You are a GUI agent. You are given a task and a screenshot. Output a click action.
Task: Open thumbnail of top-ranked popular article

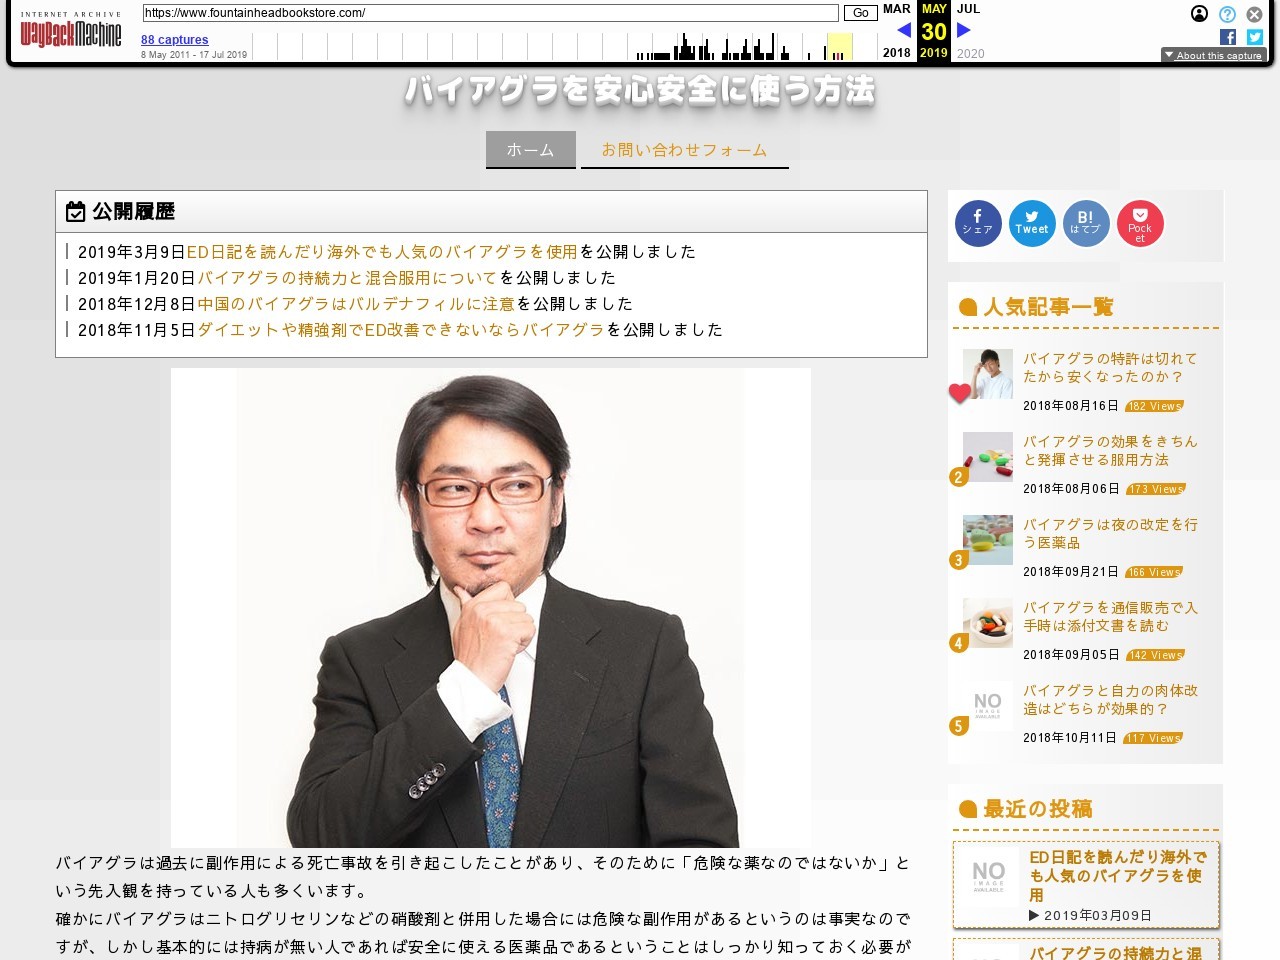click(x=987, y=374)
